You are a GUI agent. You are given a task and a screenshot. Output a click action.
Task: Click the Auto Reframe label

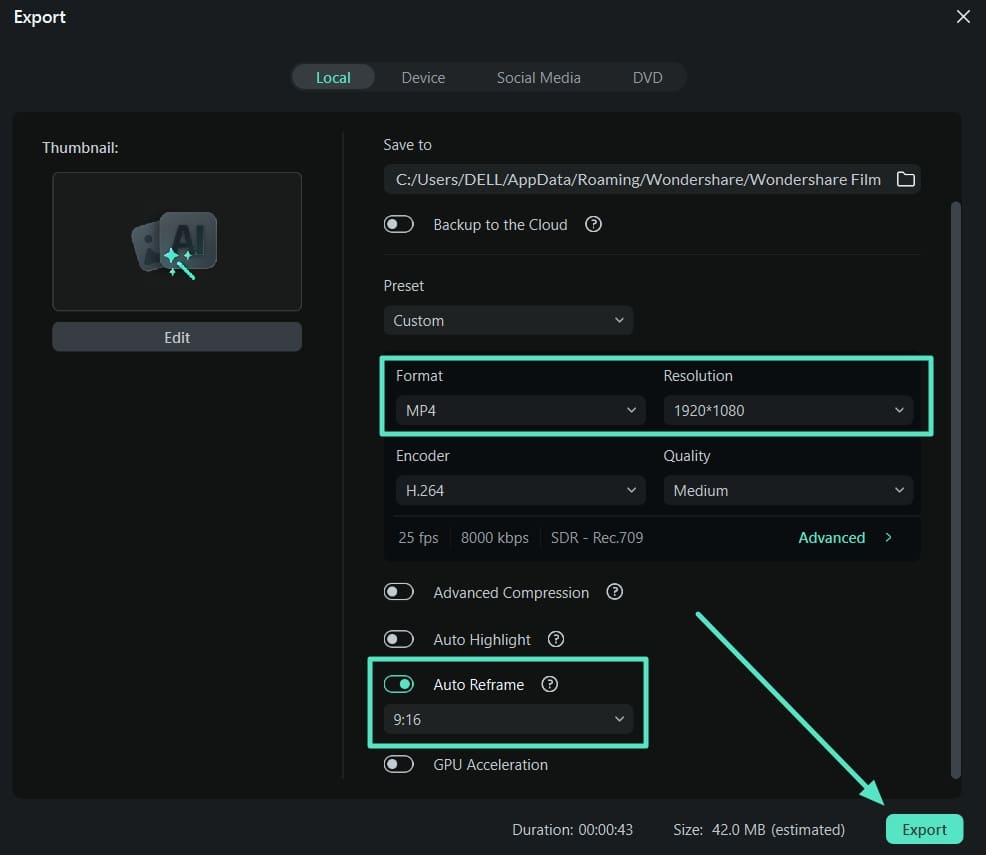[479, 685]
